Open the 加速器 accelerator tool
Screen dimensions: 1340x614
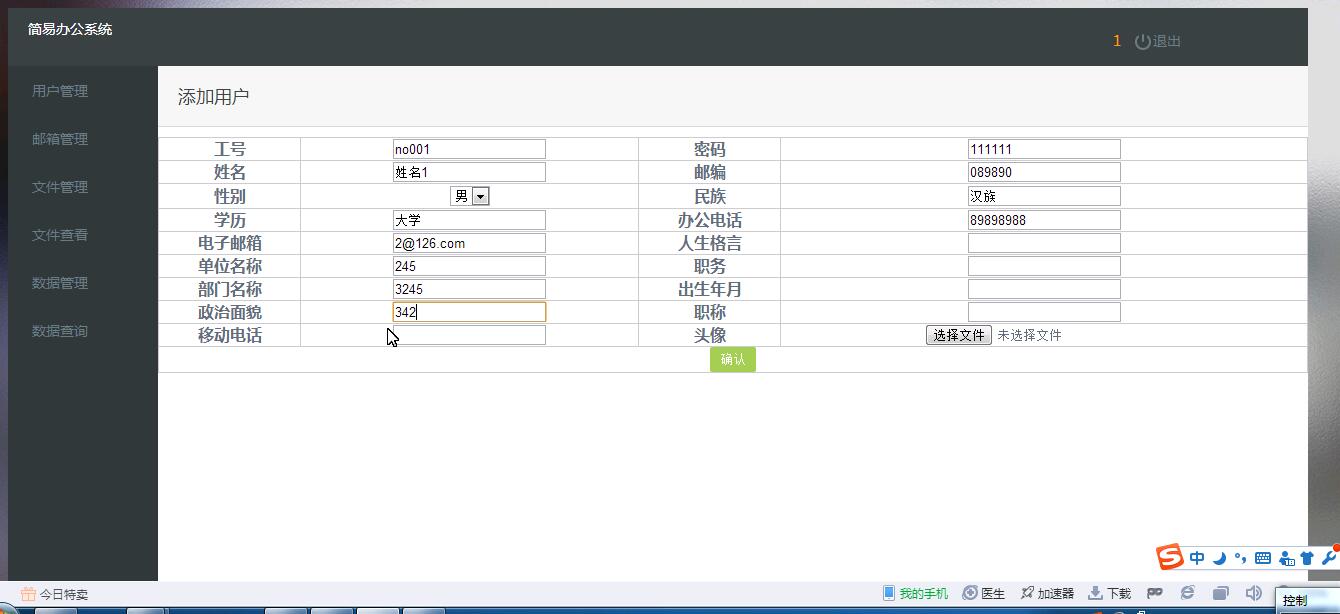[x=1046, y=593]
